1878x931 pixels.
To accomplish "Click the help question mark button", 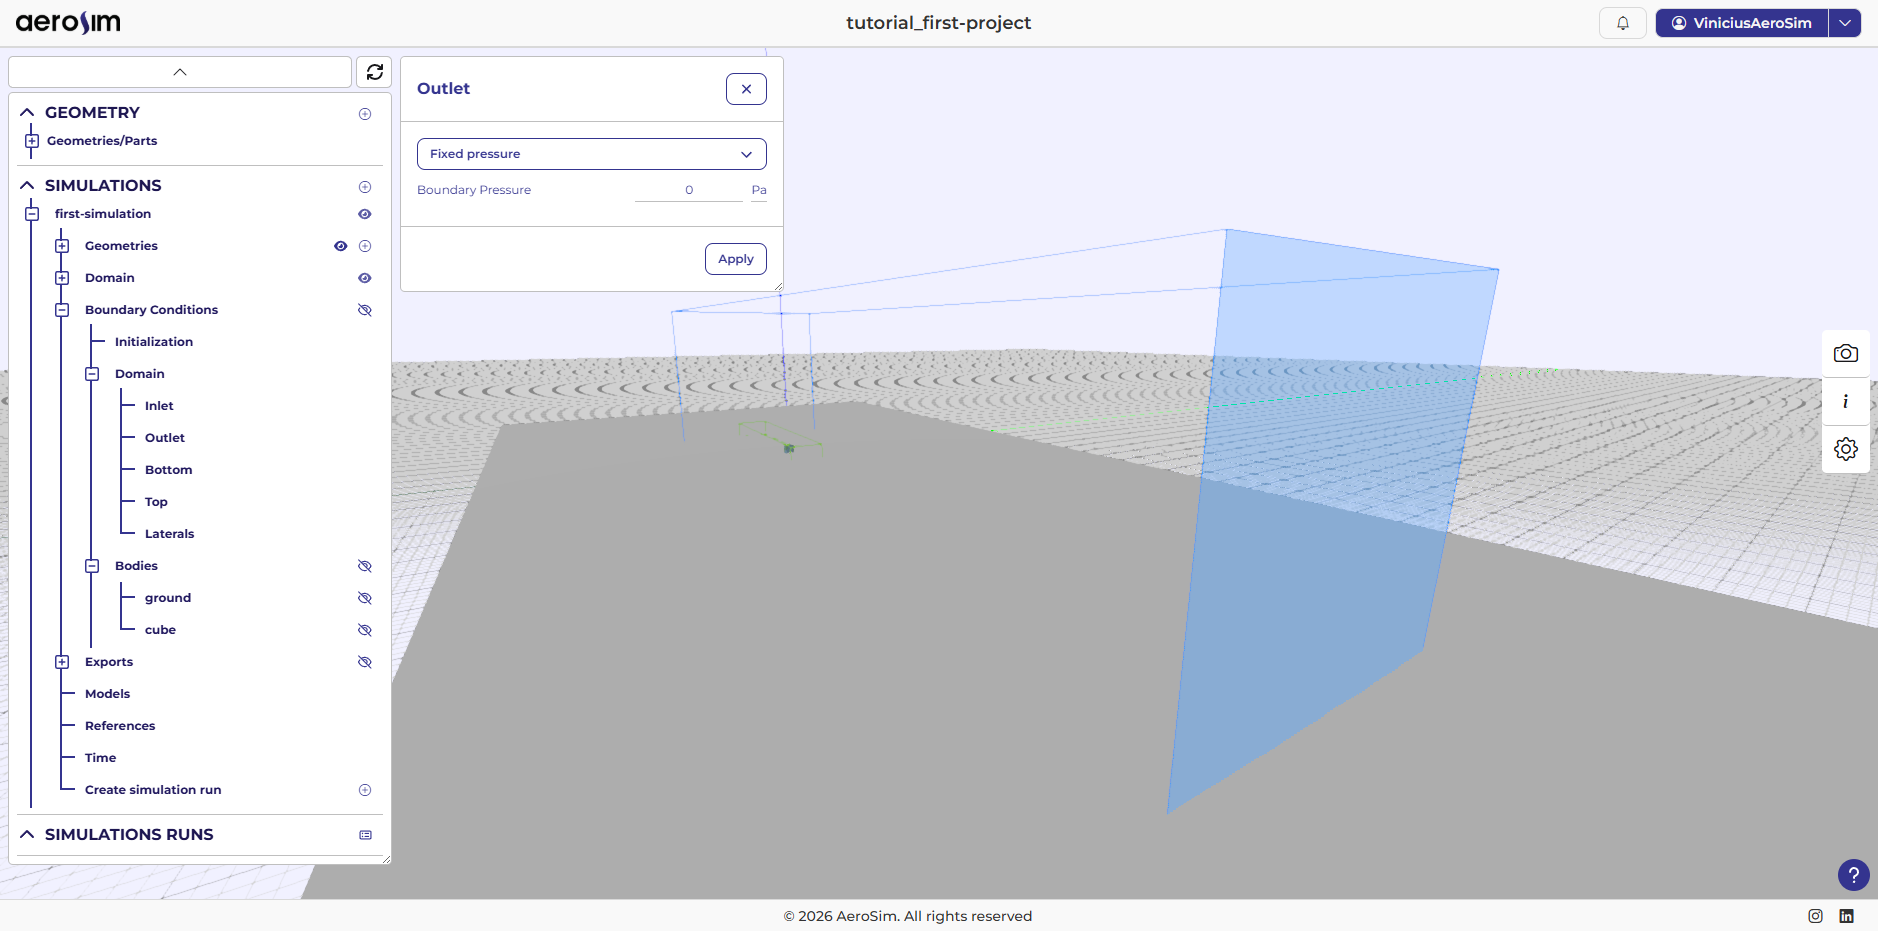I will click(1853, 875).
